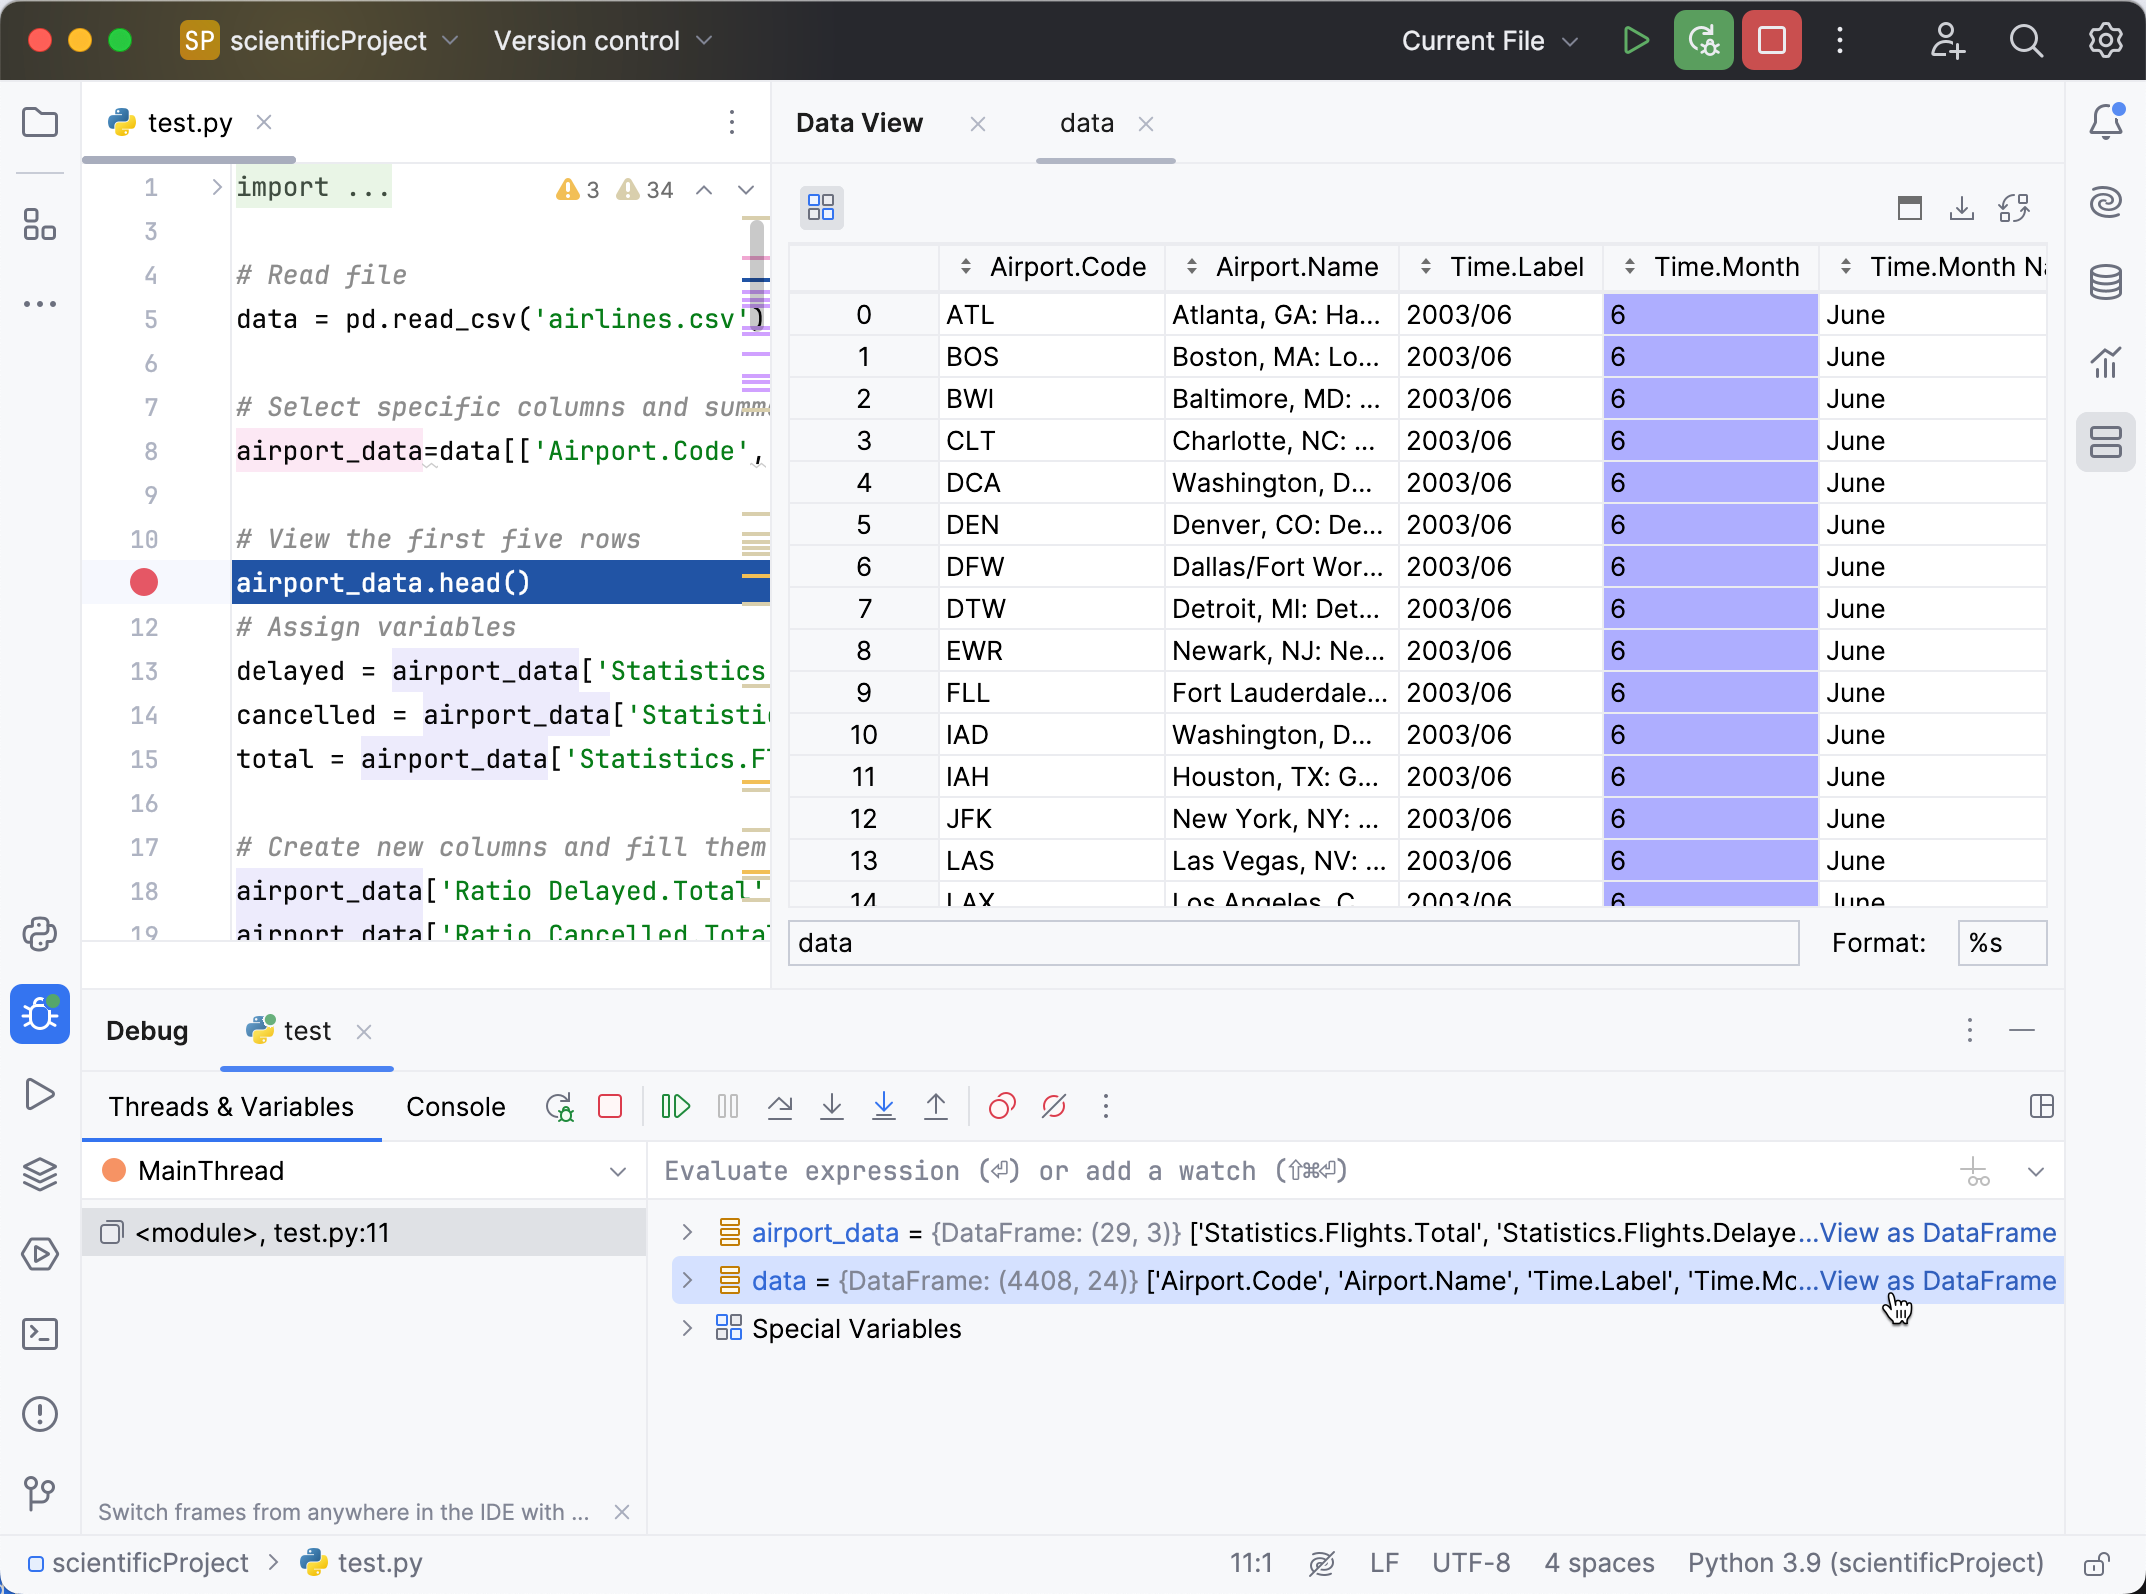Export the data table to file
This screenshot has width=2146, height=1594.
pos(1961,207)
